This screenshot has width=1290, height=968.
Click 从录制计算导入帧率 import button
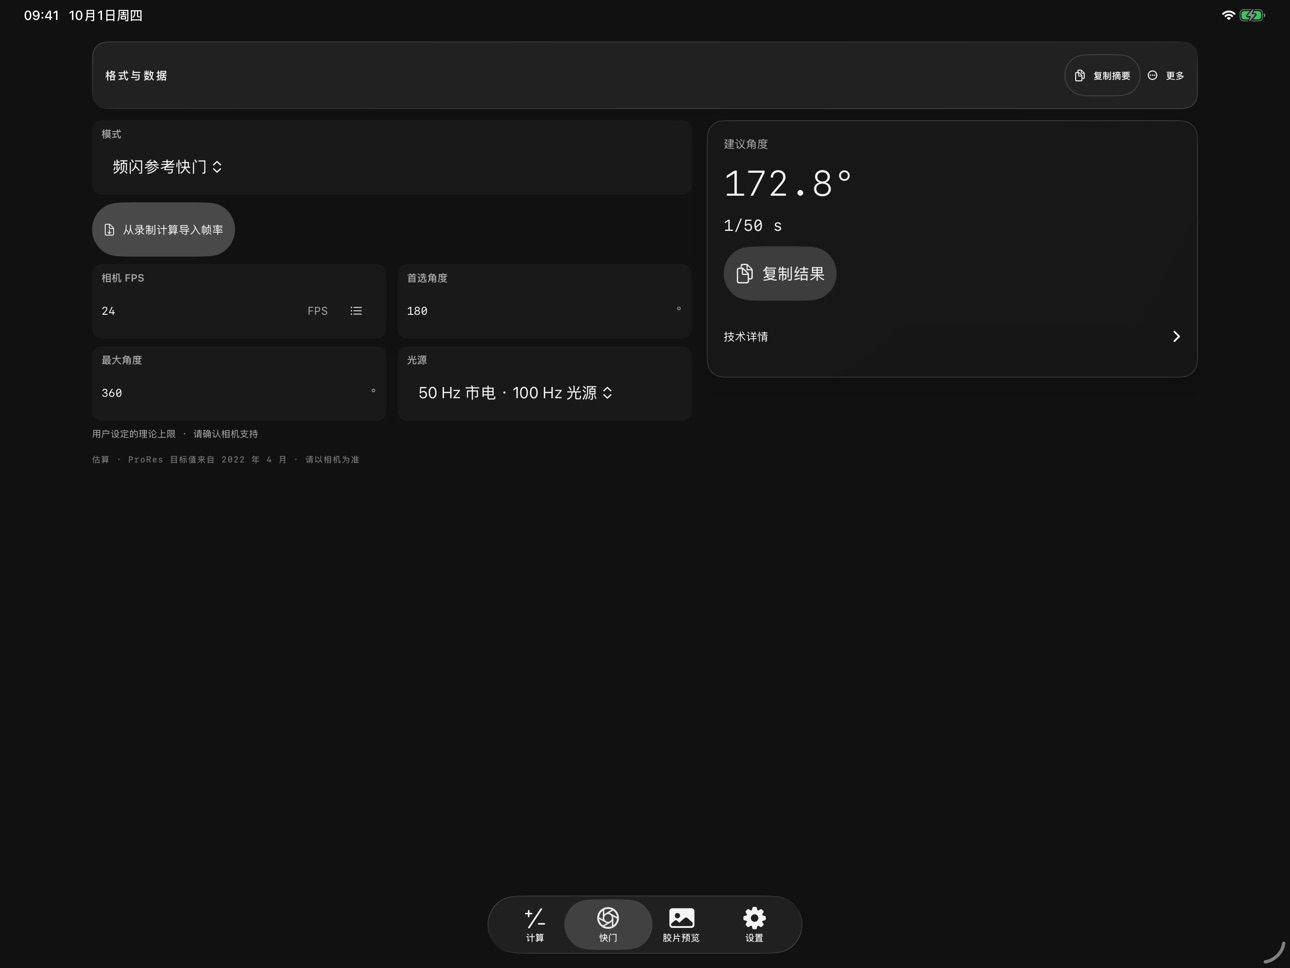(x=163, y=230)
